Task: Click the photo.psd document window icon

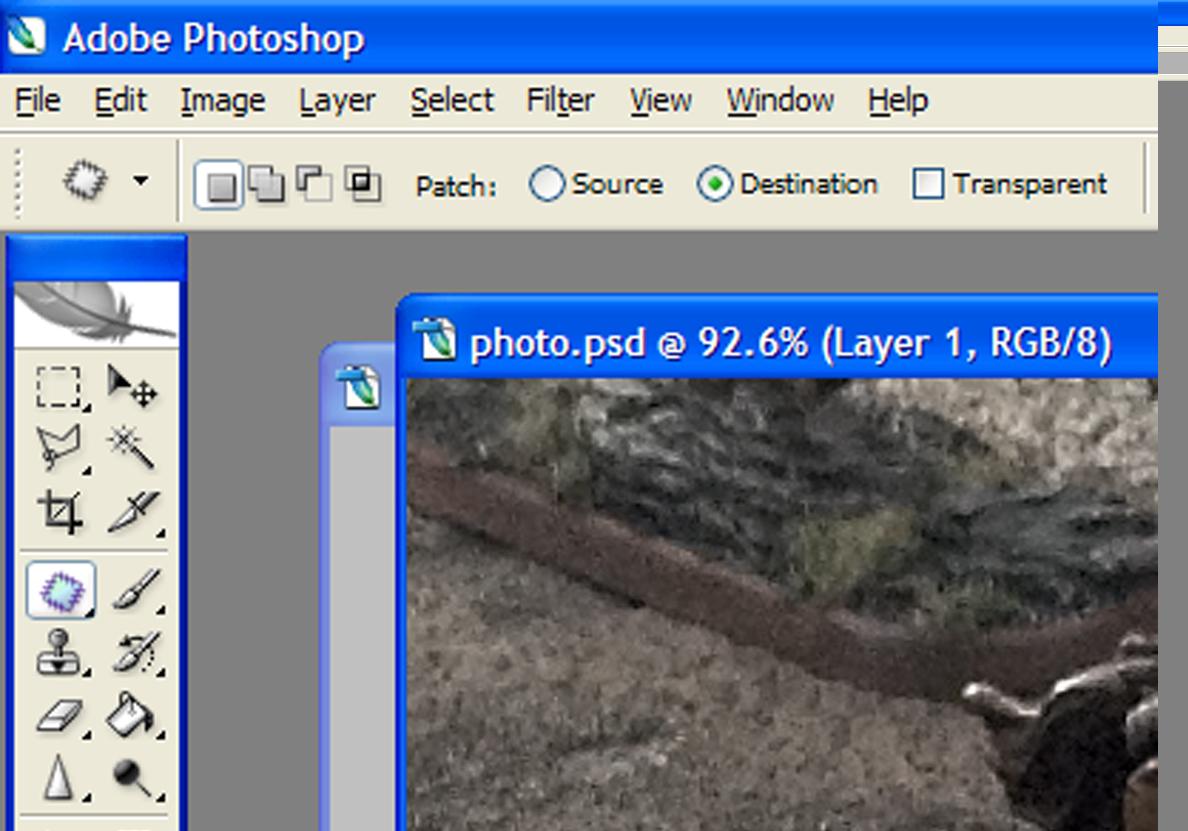Action: [434, 340]
